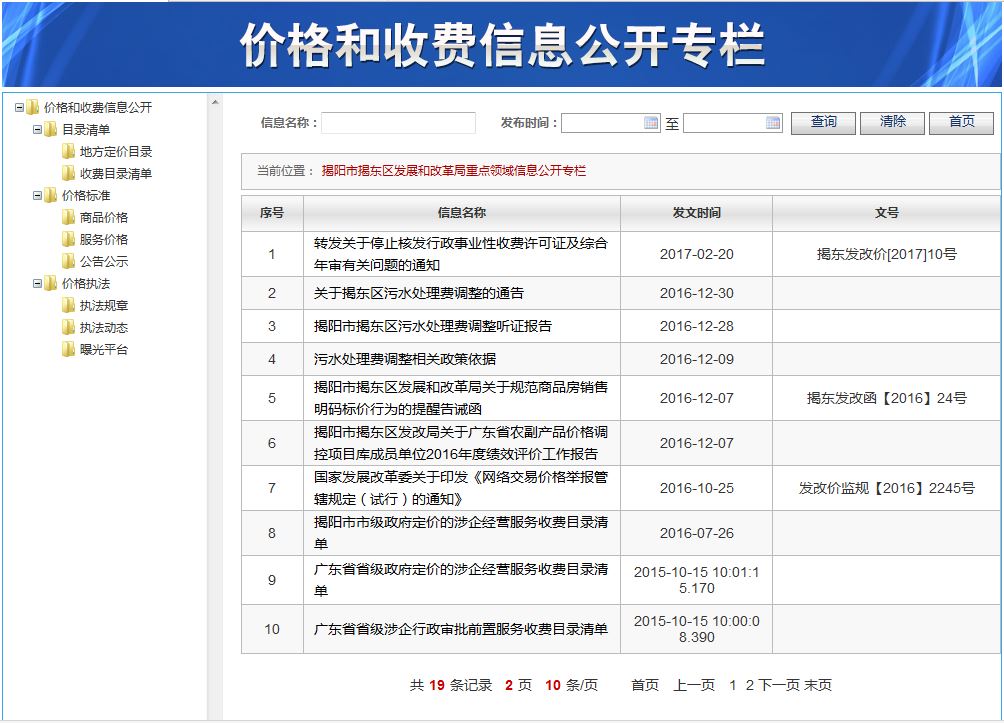This screenshot has width=1004, height=723.
Task: Open 服务价格 category
Action: pyautogui.click(x=104, y=240)
